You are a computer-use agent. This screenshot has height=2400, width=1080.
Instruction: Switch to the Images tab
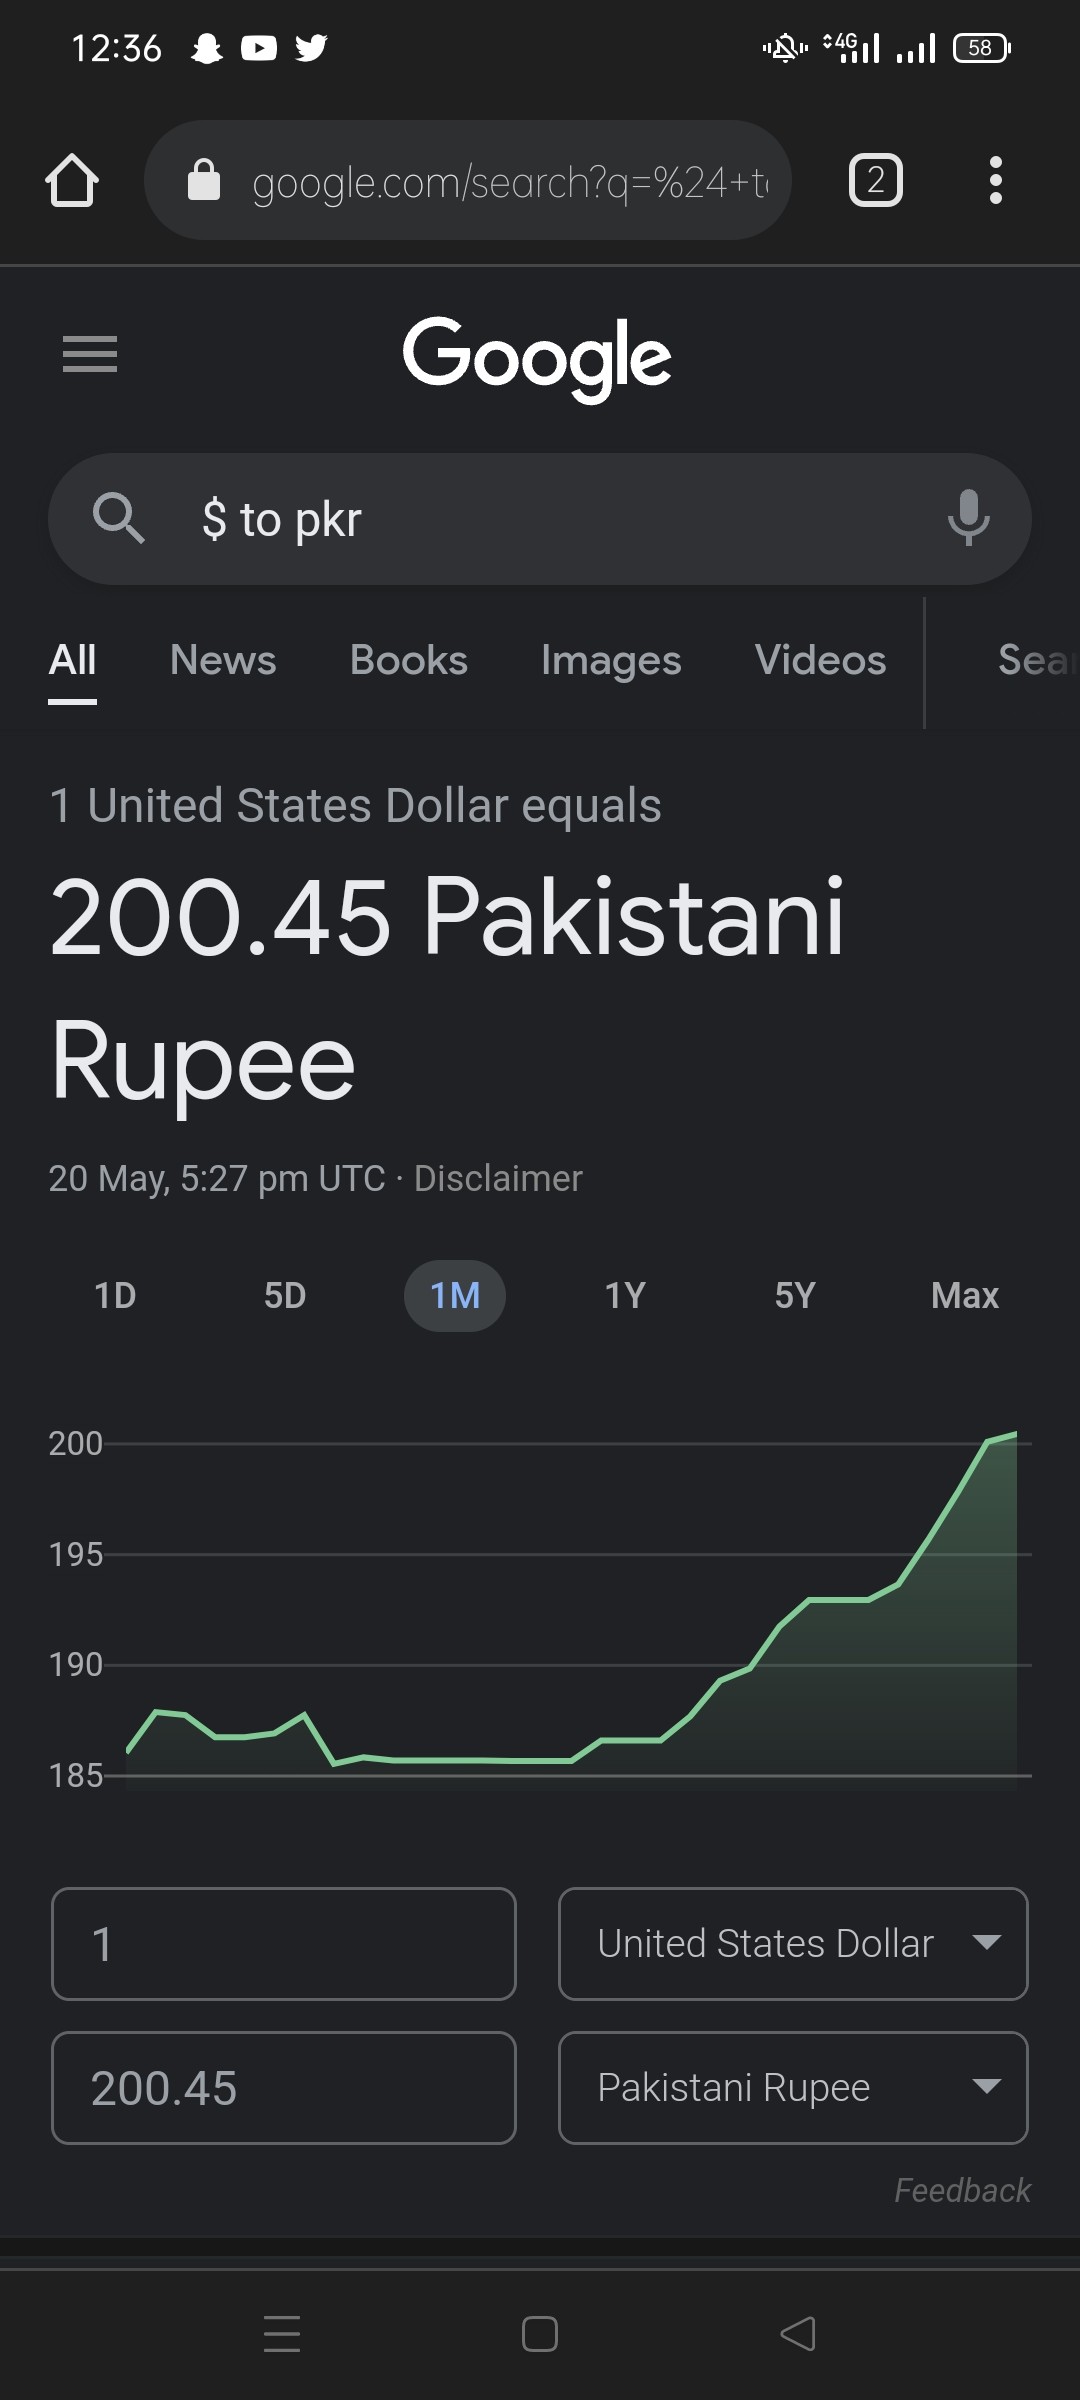click(611, 660)
